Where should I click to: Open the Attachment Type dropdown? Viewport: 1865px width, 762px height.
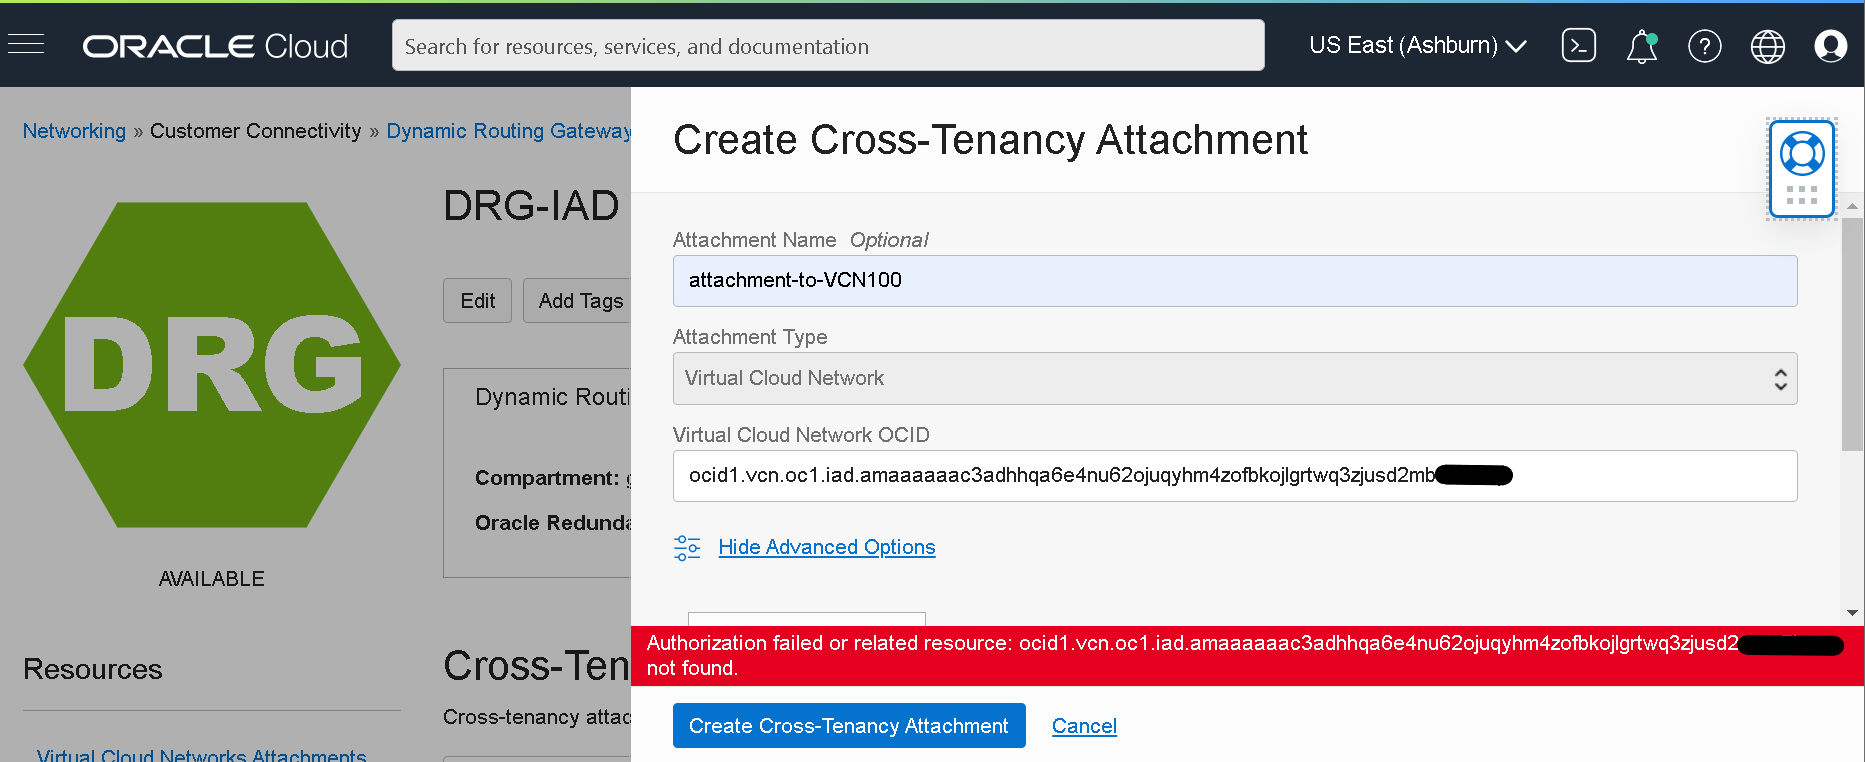pos(1234,379)
